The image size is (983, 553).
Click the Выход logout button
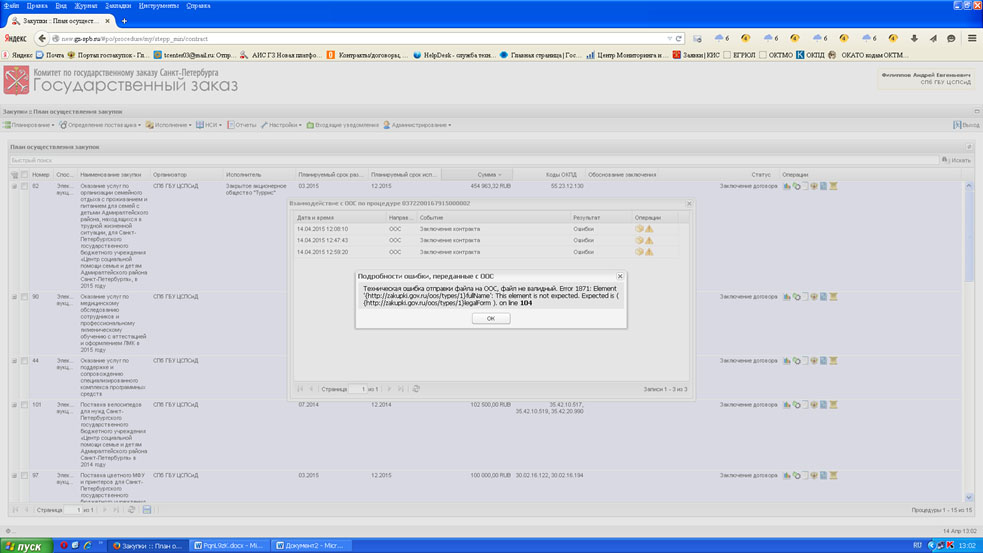pos(966,125)
